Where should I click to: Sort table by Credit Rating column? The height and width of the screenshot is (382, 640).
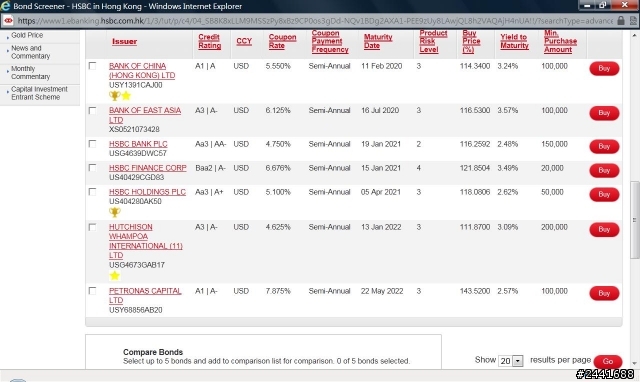click(x=209, y=41)
